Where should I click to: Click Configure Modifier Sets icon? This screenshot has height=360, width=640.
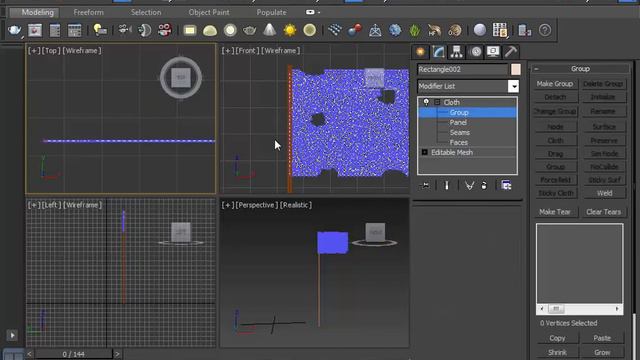506,186
